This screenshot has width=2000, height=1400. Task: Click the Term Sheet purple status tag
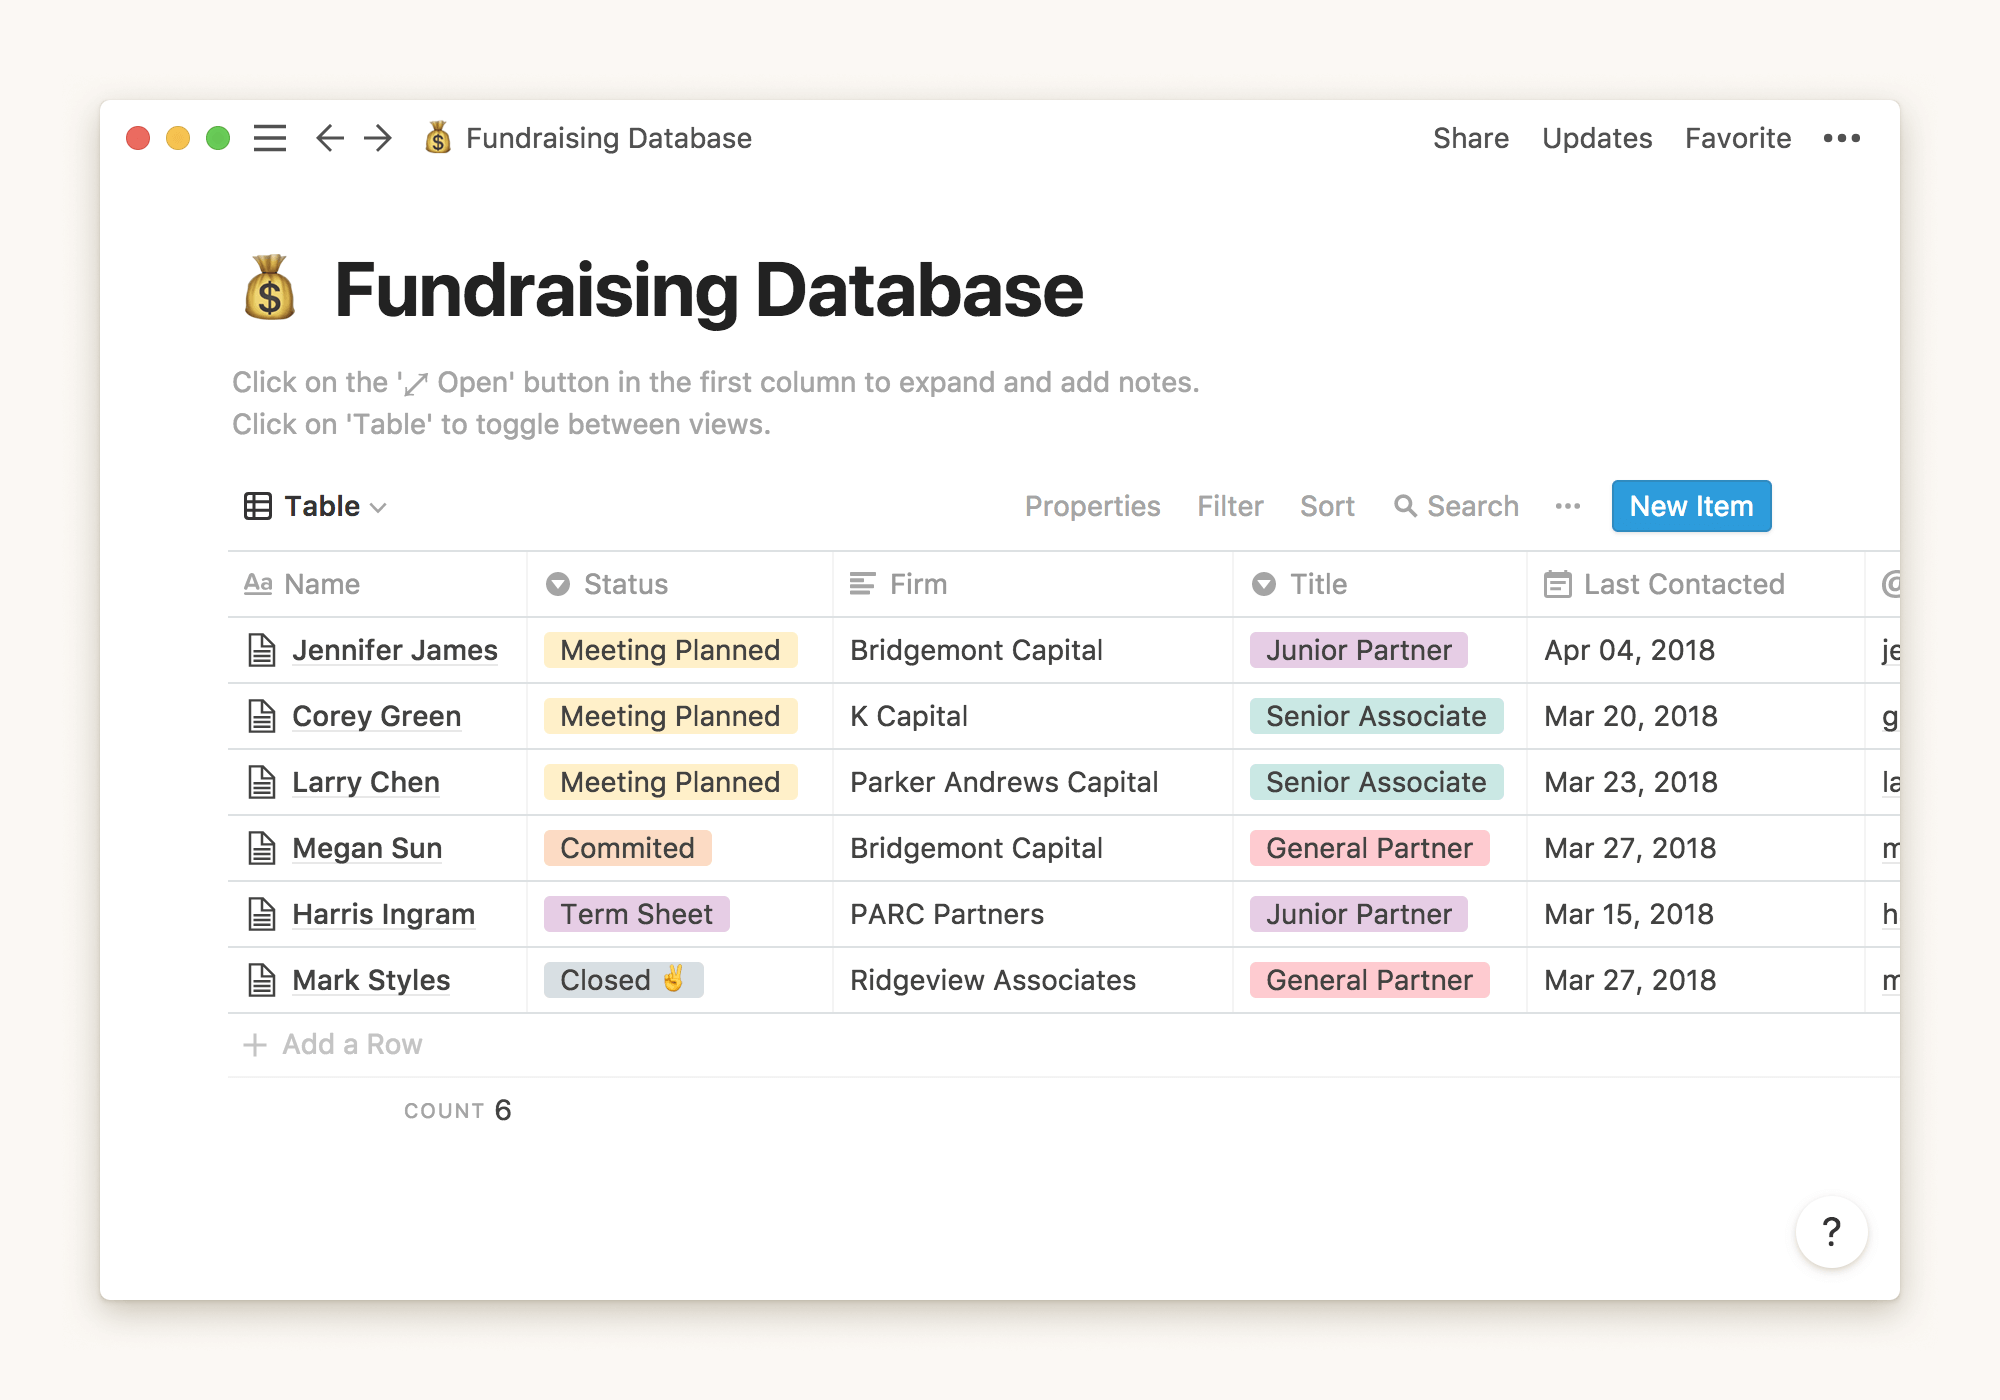(636, 914)
